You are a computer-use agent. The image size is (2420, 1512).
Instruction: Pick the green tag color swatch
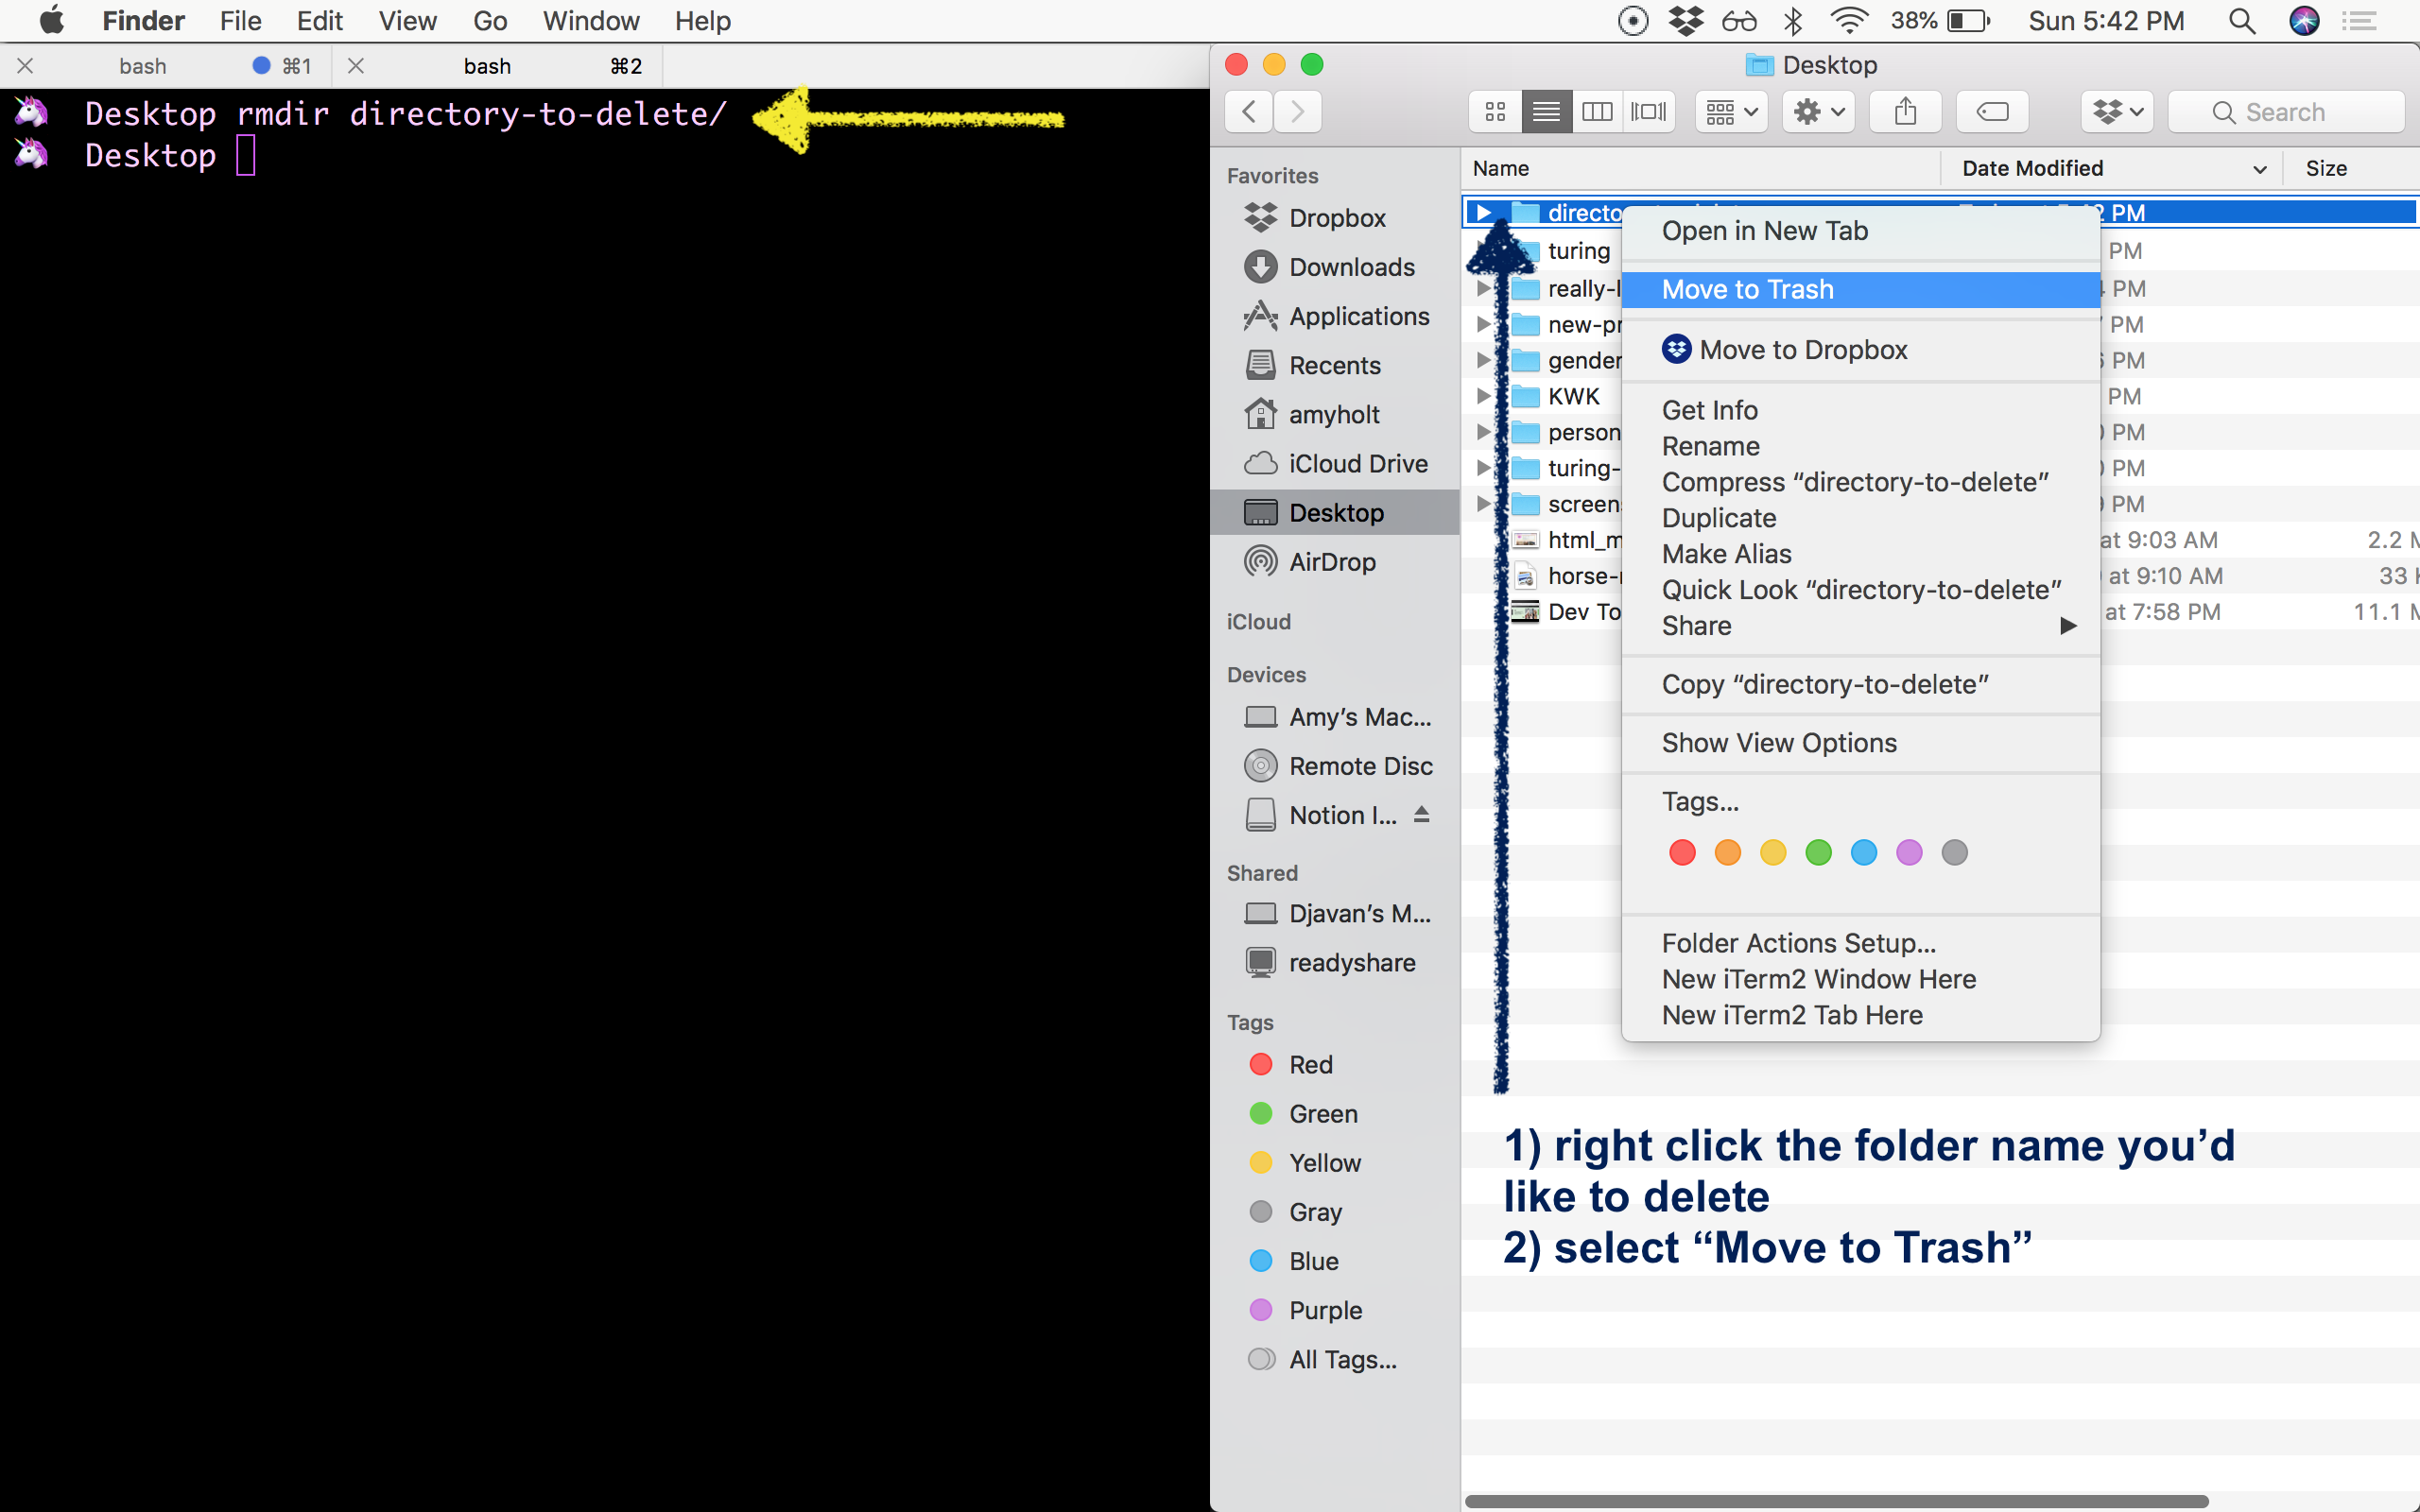[x=1818, y=852]
